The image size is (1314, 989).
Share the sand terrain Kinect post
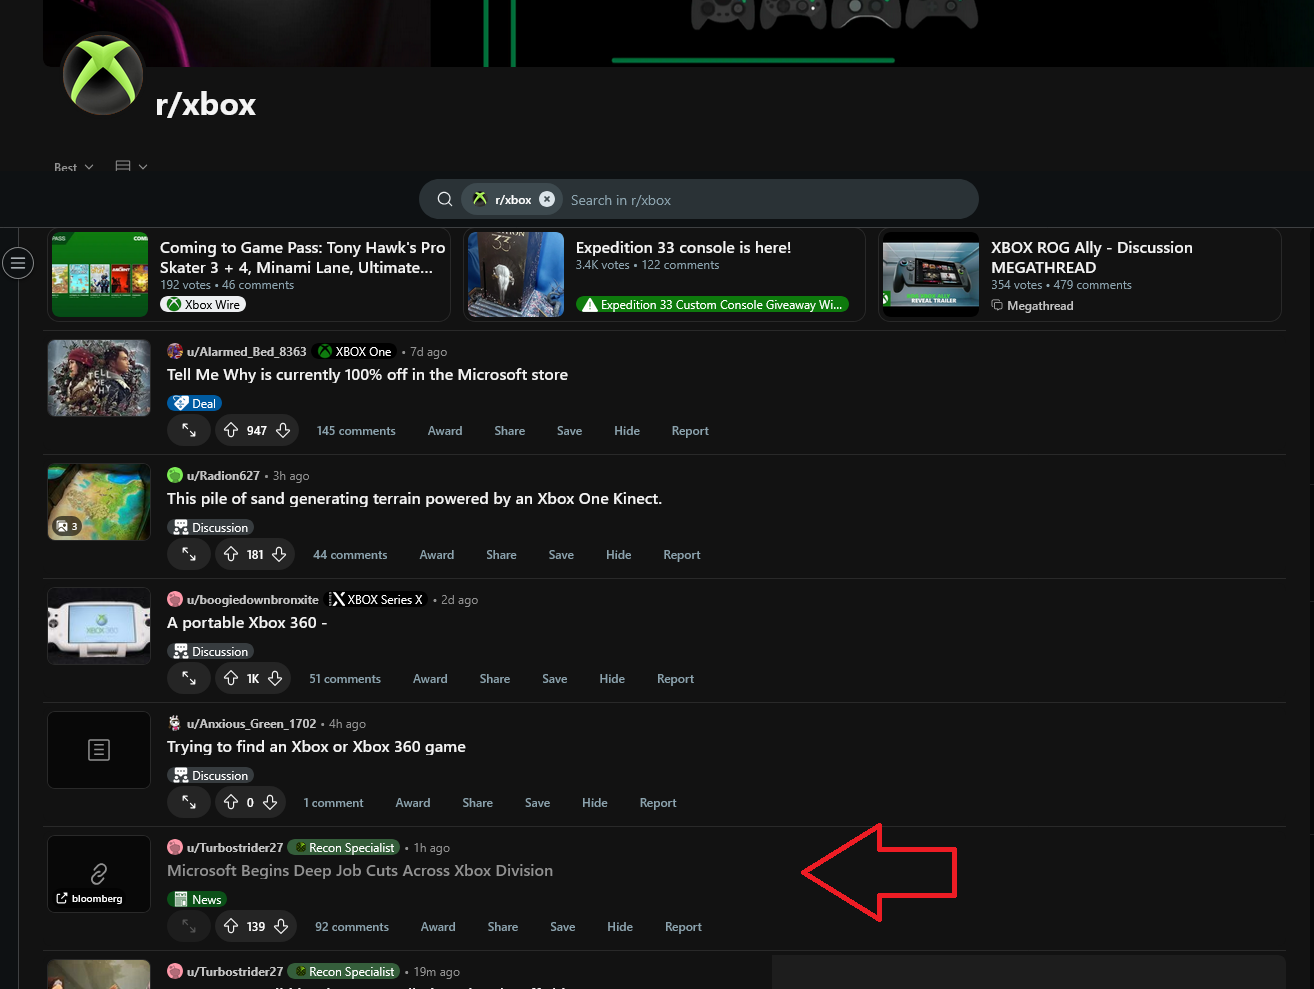(x=501, y=554)
